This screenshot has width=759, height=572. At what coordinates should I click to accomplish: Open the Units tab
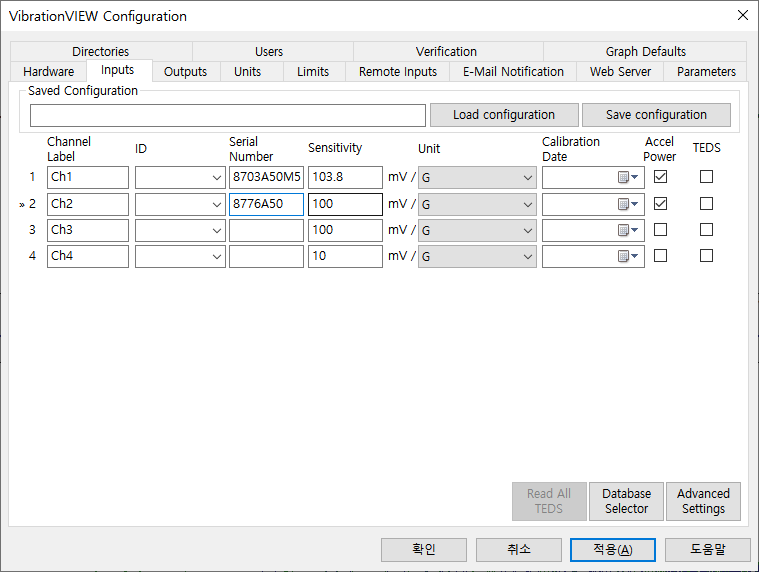pyautogui.click(x=247, y=72)
